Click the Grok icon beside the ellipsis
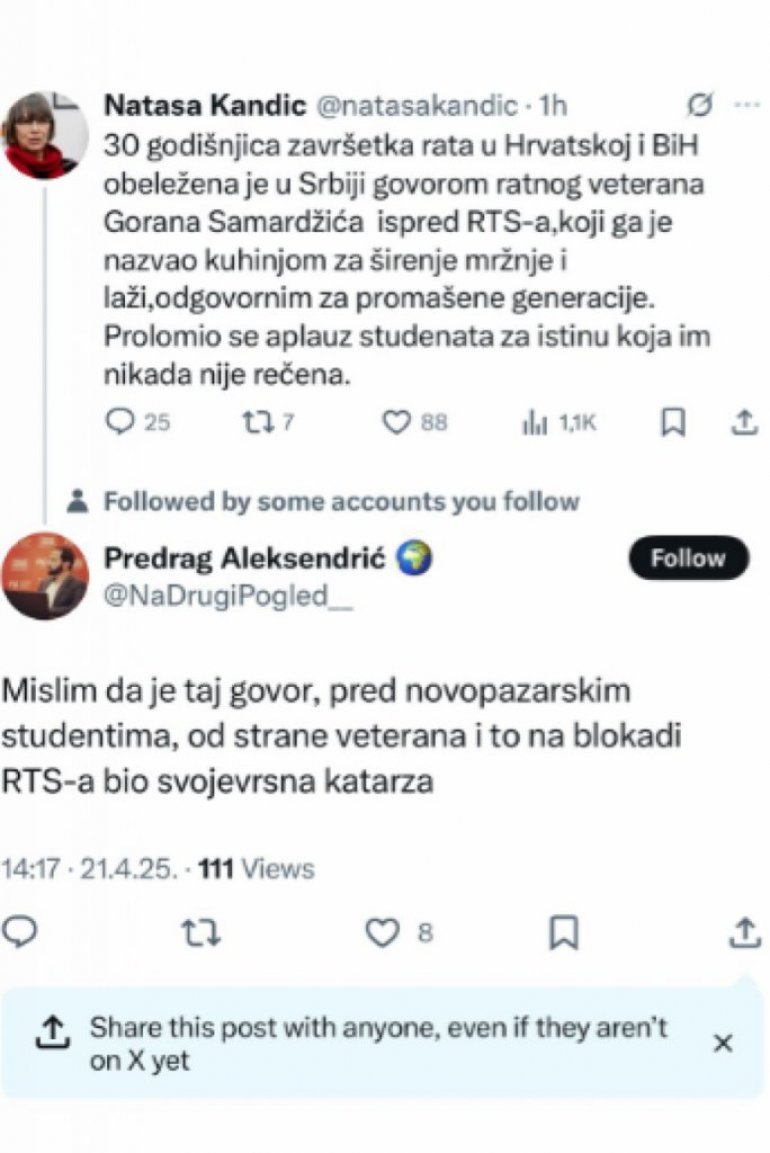The image size is (770, 1153). (x=701, y=105)
